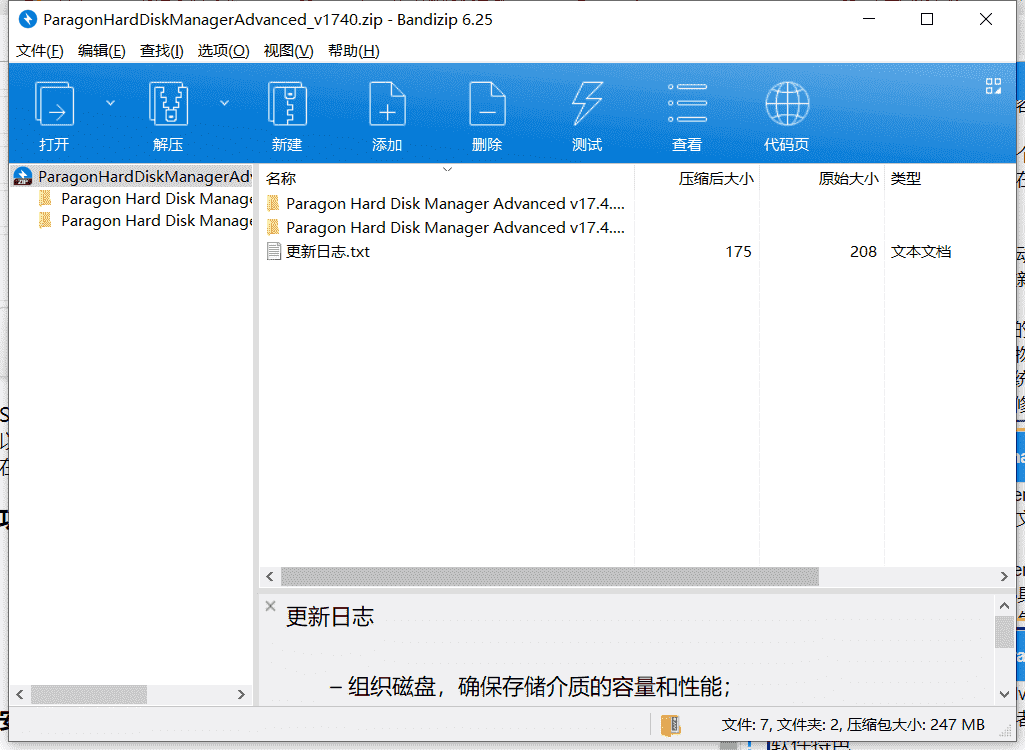Click the file list horizontal scrollbar right arrow
1025x750 pixels.
pos(1004,576)
